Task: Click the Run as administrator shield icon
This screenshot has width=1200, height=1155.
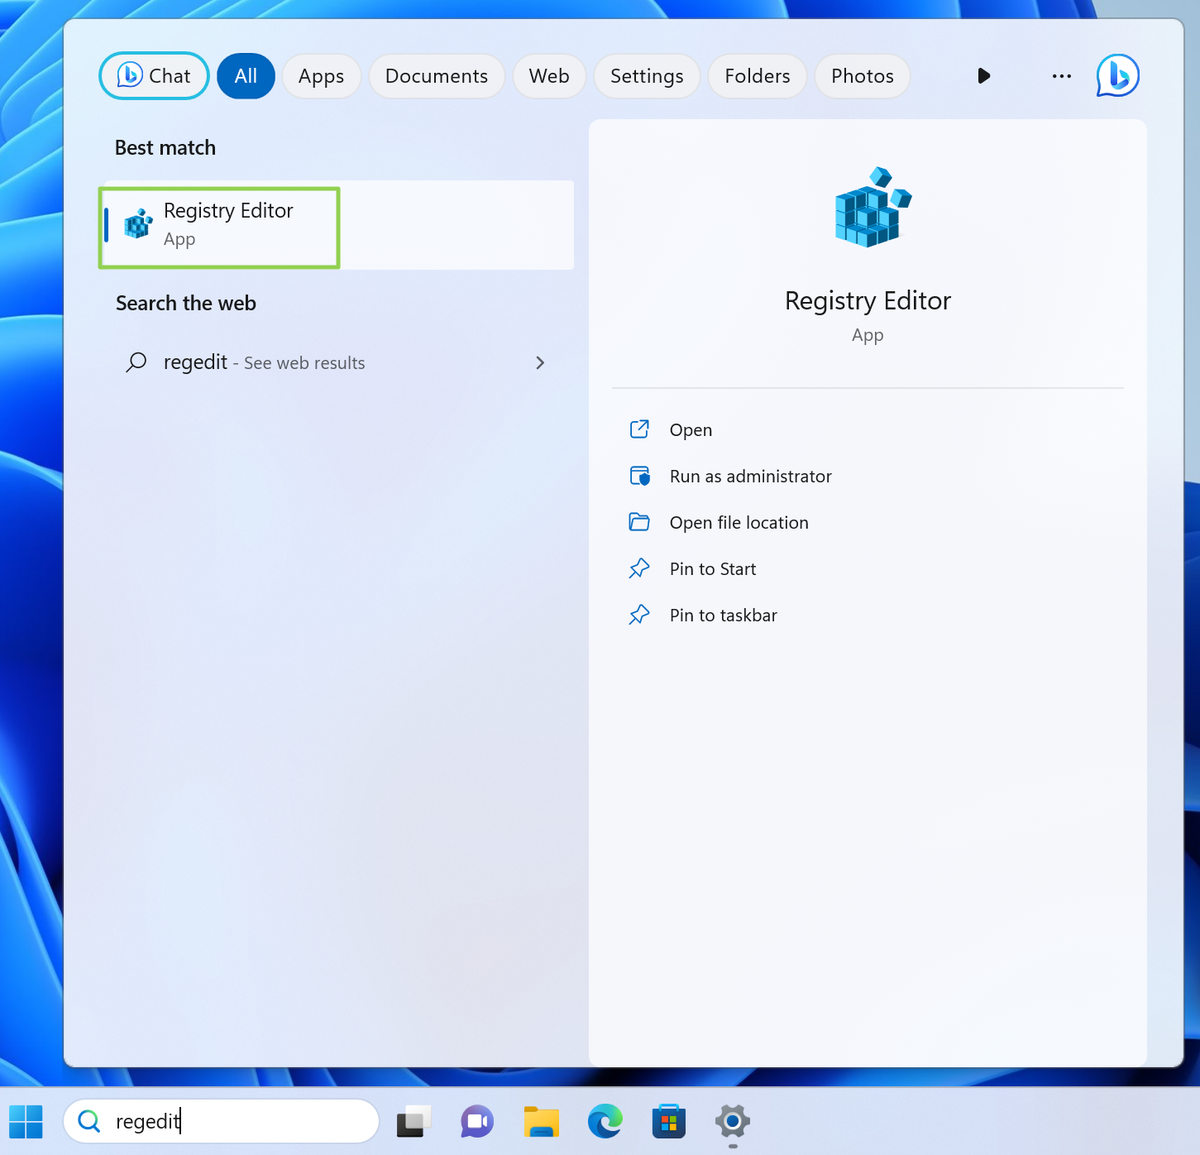Action: (640, 476)
